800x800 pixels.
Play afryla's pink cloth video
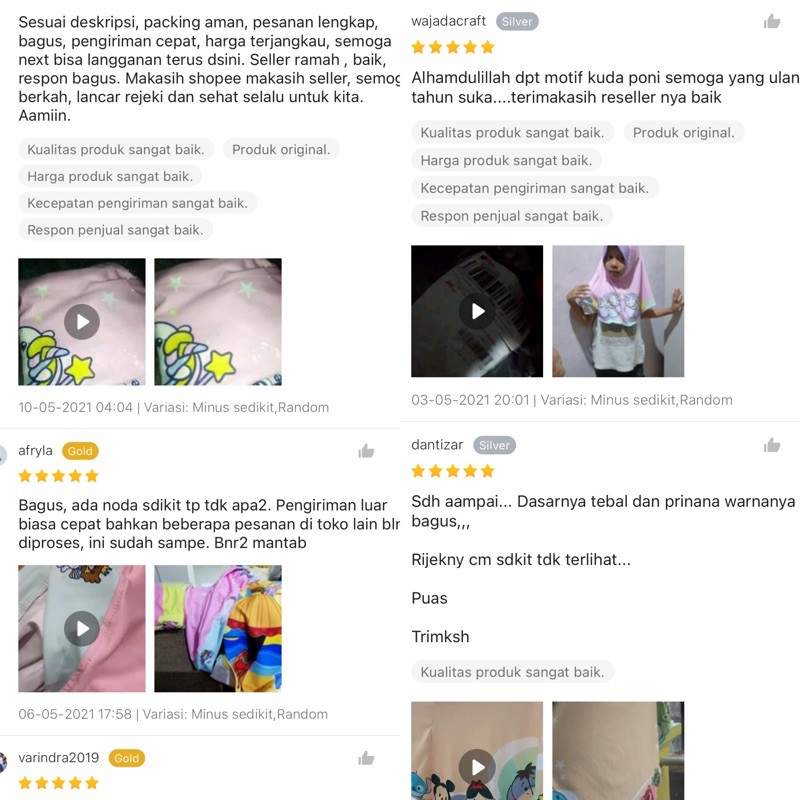point(82,629)
